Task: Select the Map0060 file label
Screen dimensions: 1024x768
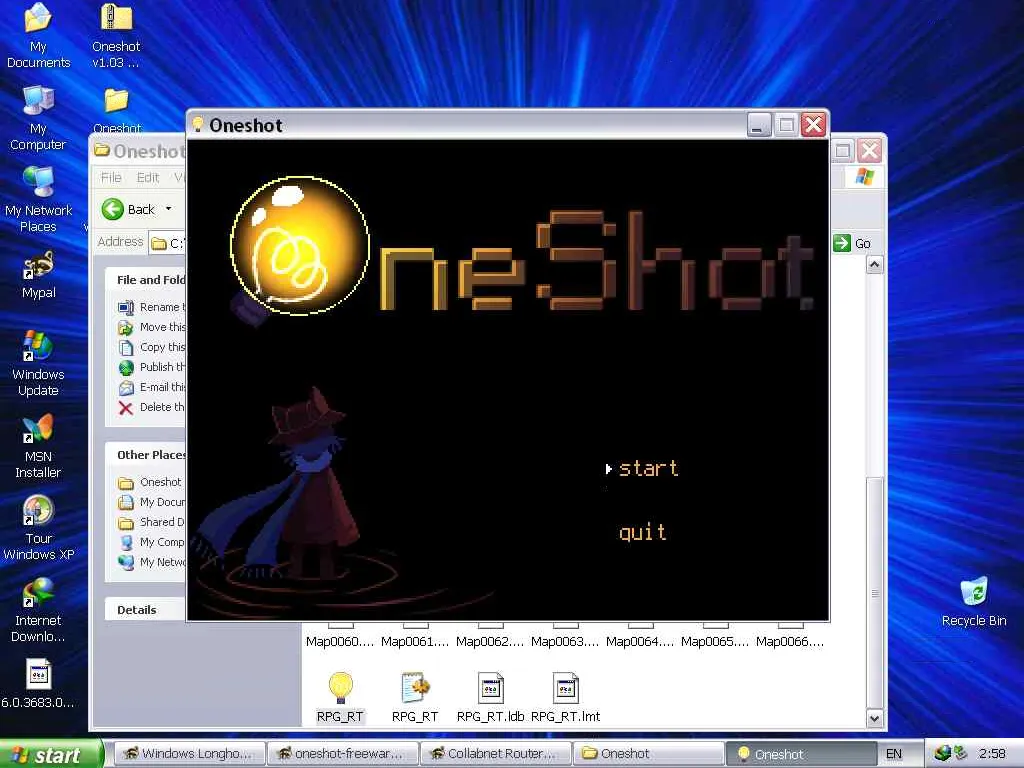Action: click(340, 641)
